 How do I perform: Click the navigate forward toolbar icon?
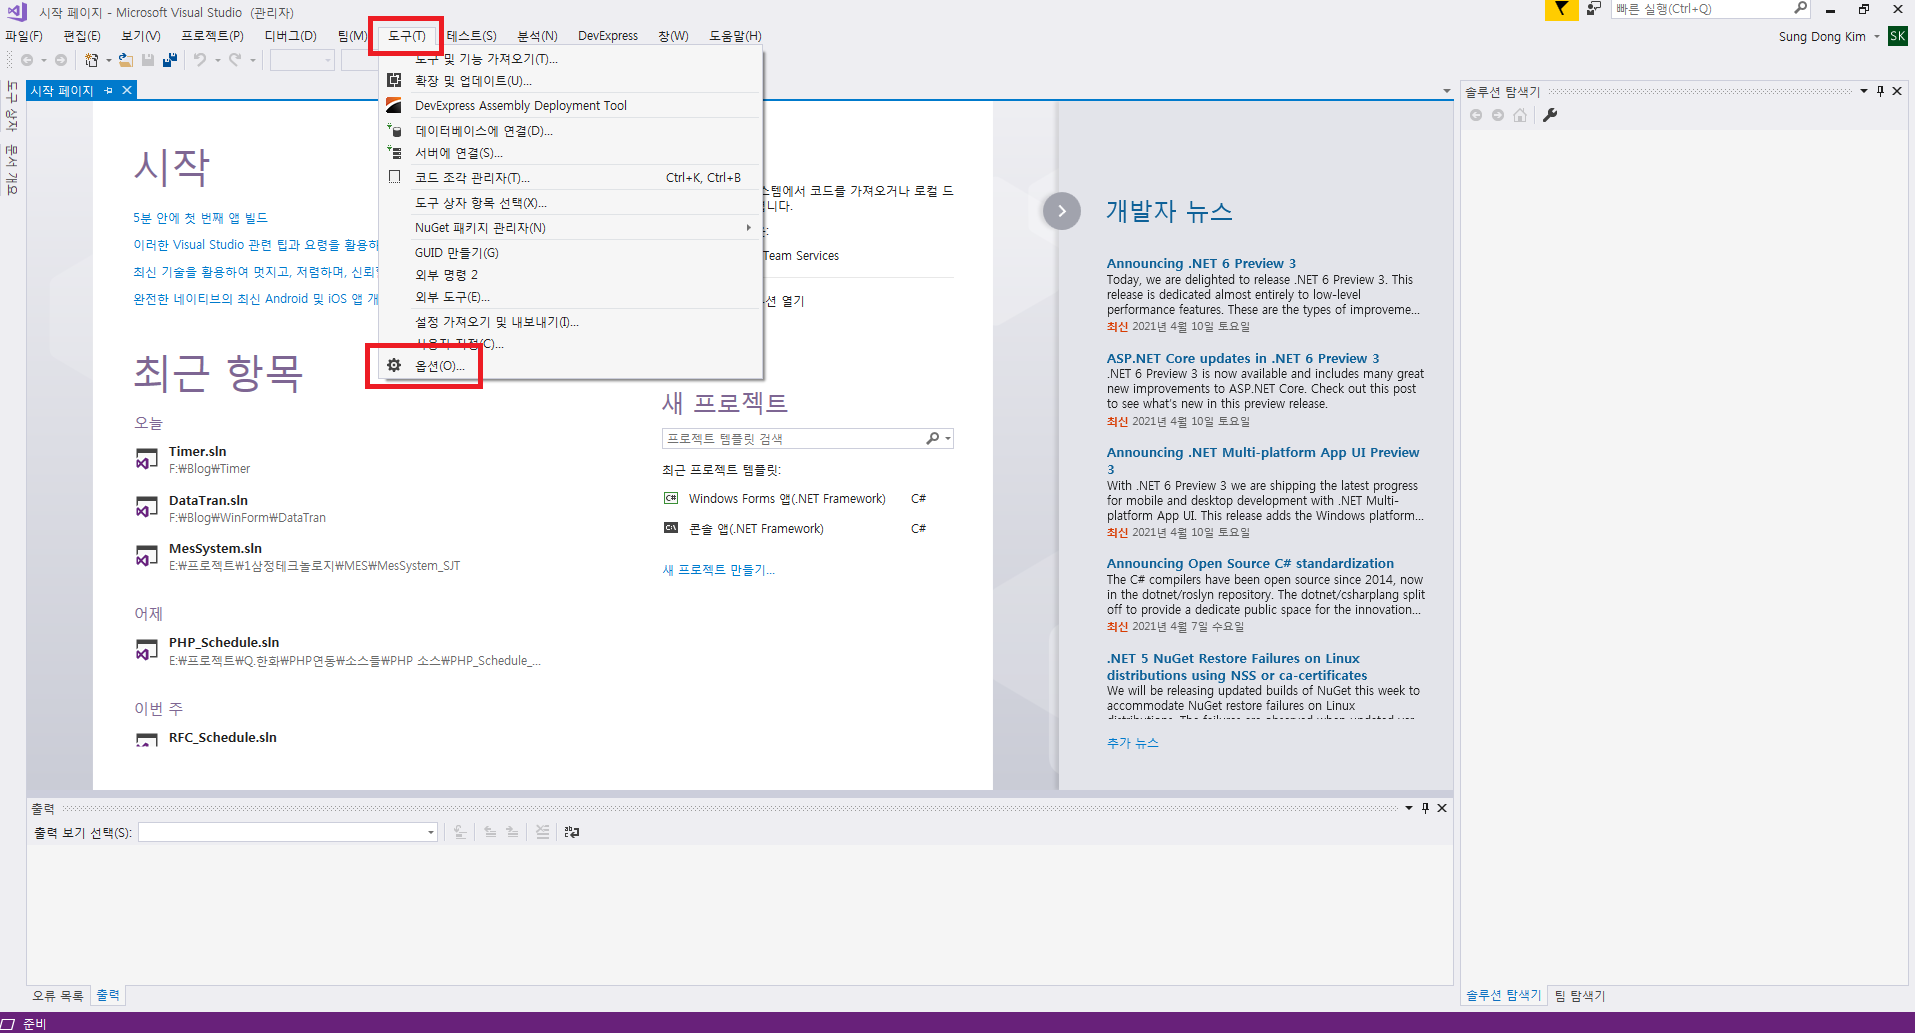click(x=61, y=60)
